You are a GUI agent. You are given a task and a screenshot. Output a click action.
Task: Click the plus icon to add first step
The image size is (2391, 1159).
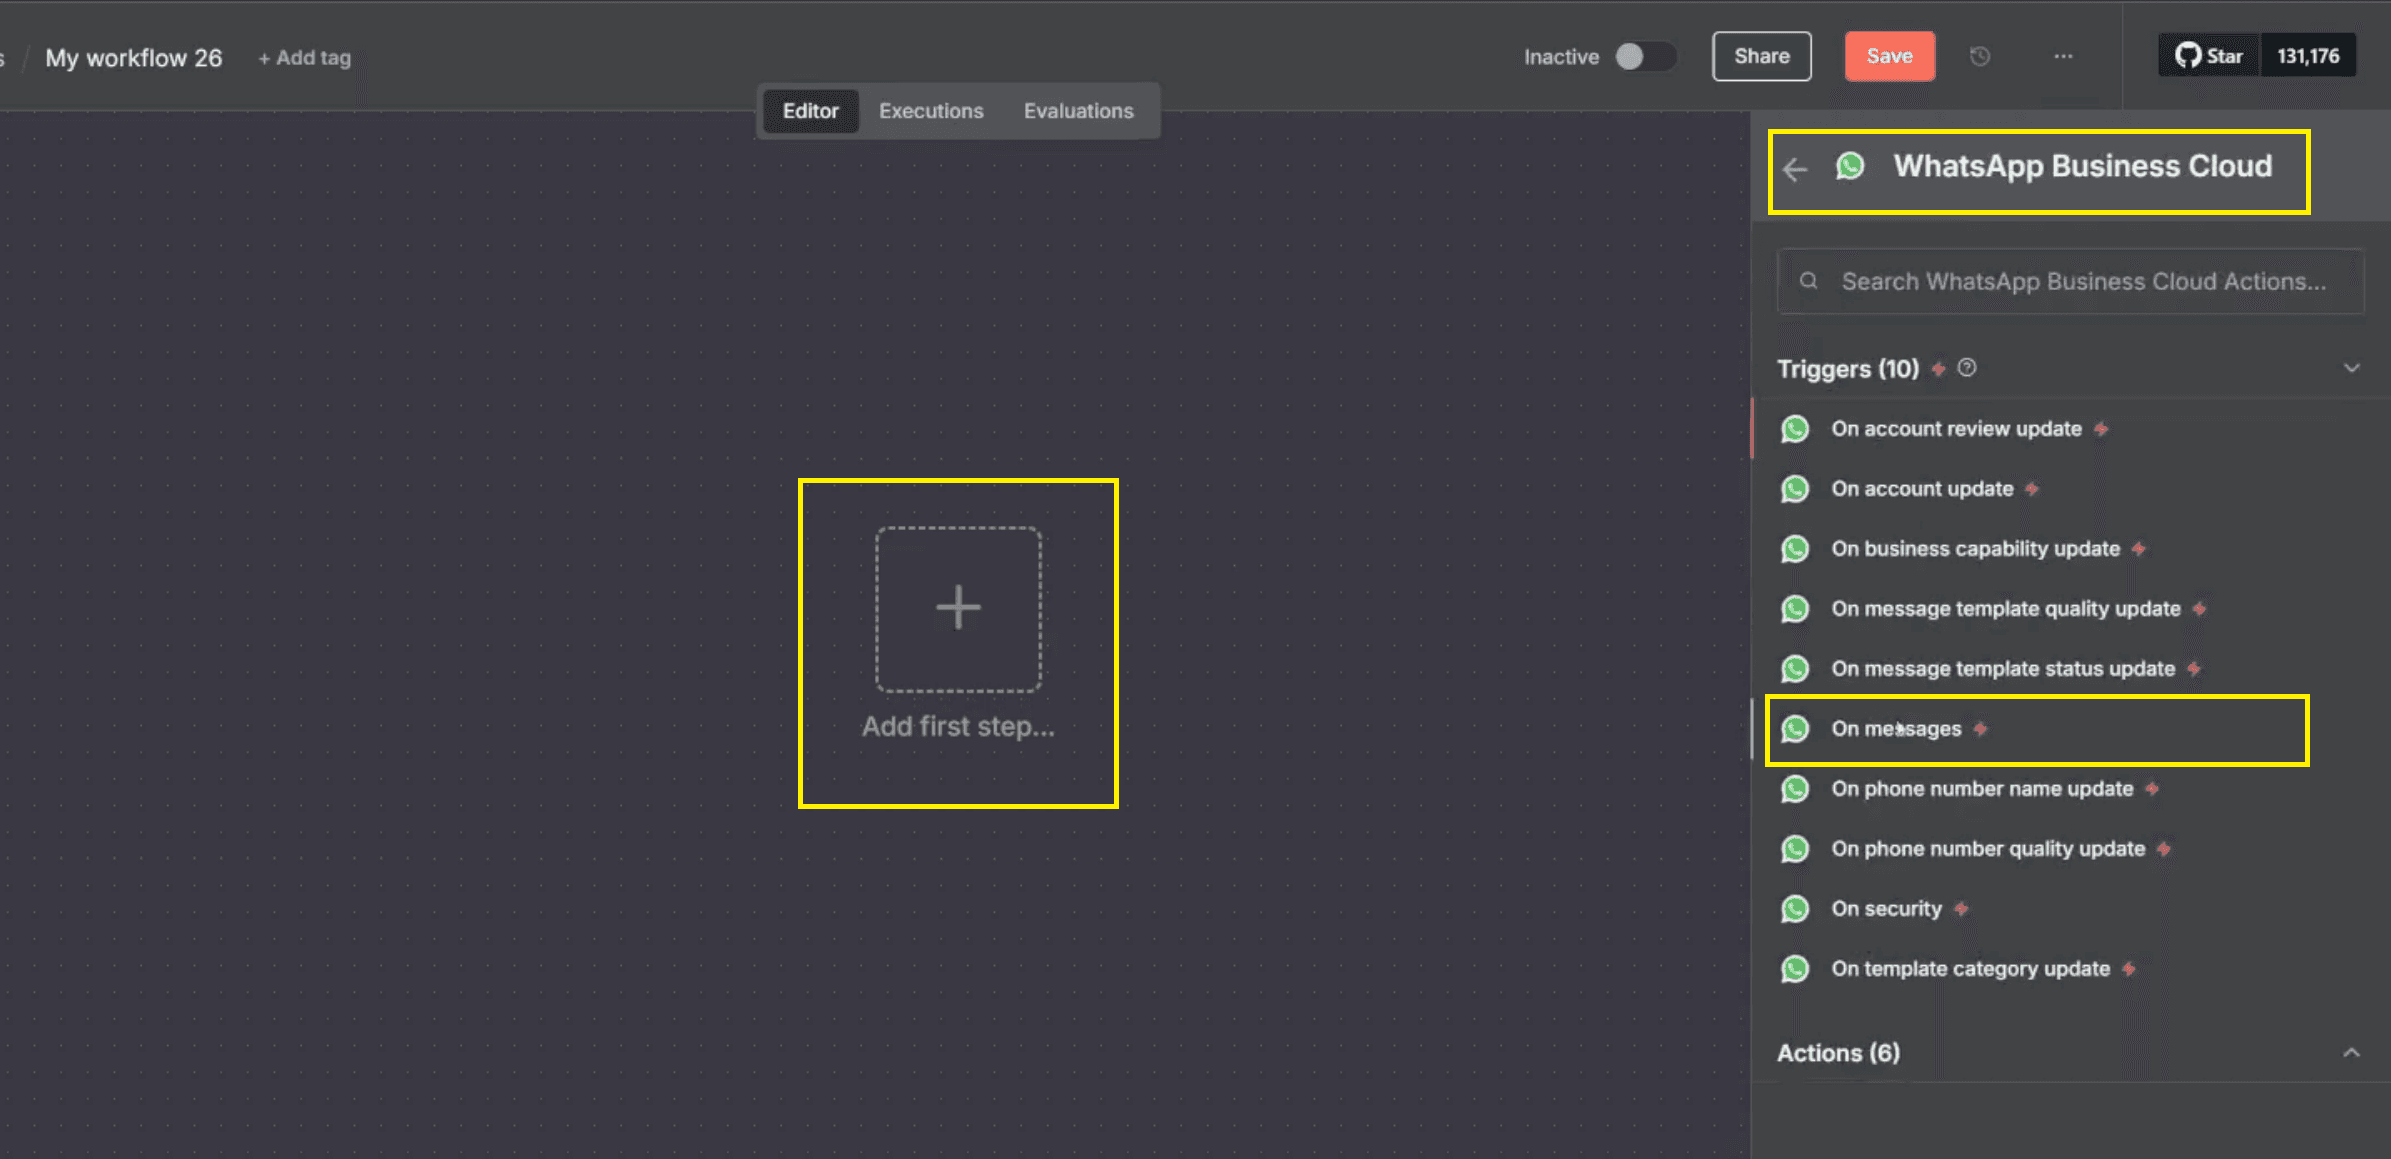[958, 608]
